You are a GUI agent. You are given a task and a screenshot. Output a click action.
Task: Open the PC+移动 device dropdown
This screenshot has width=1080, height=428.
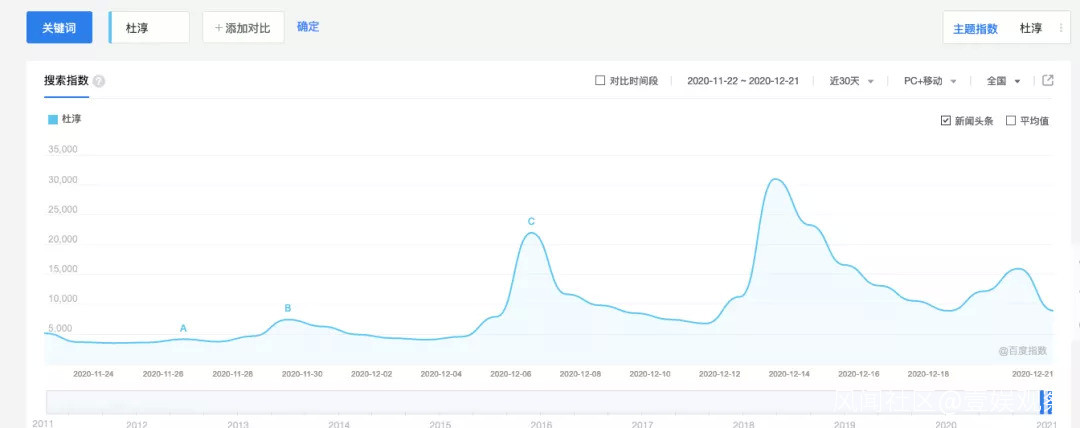[x=930, y=81]
